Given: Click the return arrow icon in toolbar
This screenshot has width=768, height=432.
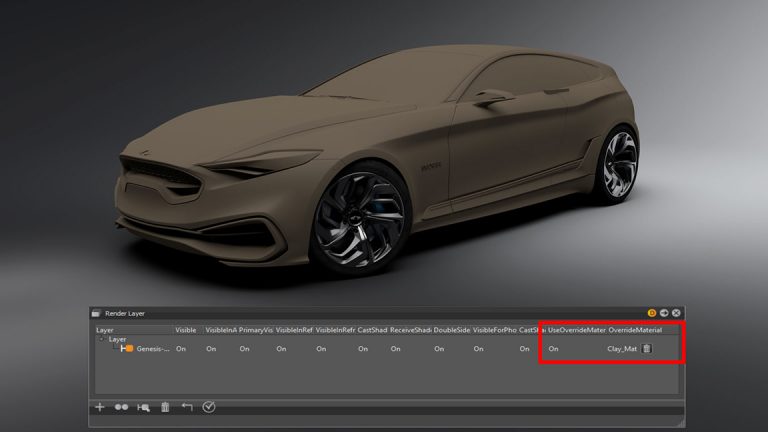Looking at the screenshot, I should click(x=186, y=407).
